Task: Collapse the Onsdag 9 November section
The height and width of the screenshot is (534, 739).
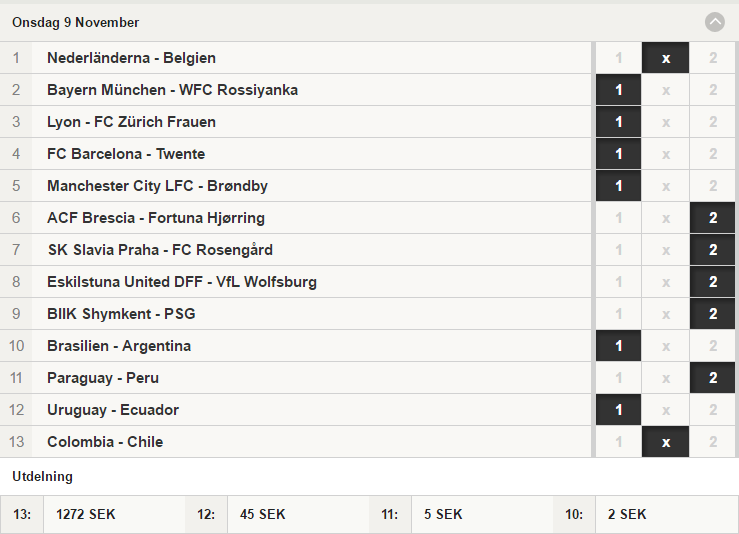Action: click(714, 22)
